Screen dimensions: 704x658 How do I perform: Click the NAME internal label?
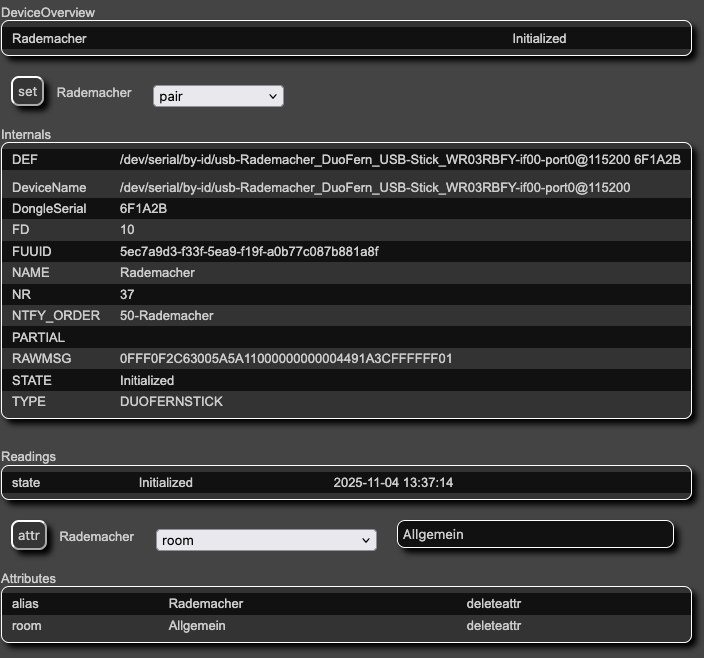click(x=31, y=272)
